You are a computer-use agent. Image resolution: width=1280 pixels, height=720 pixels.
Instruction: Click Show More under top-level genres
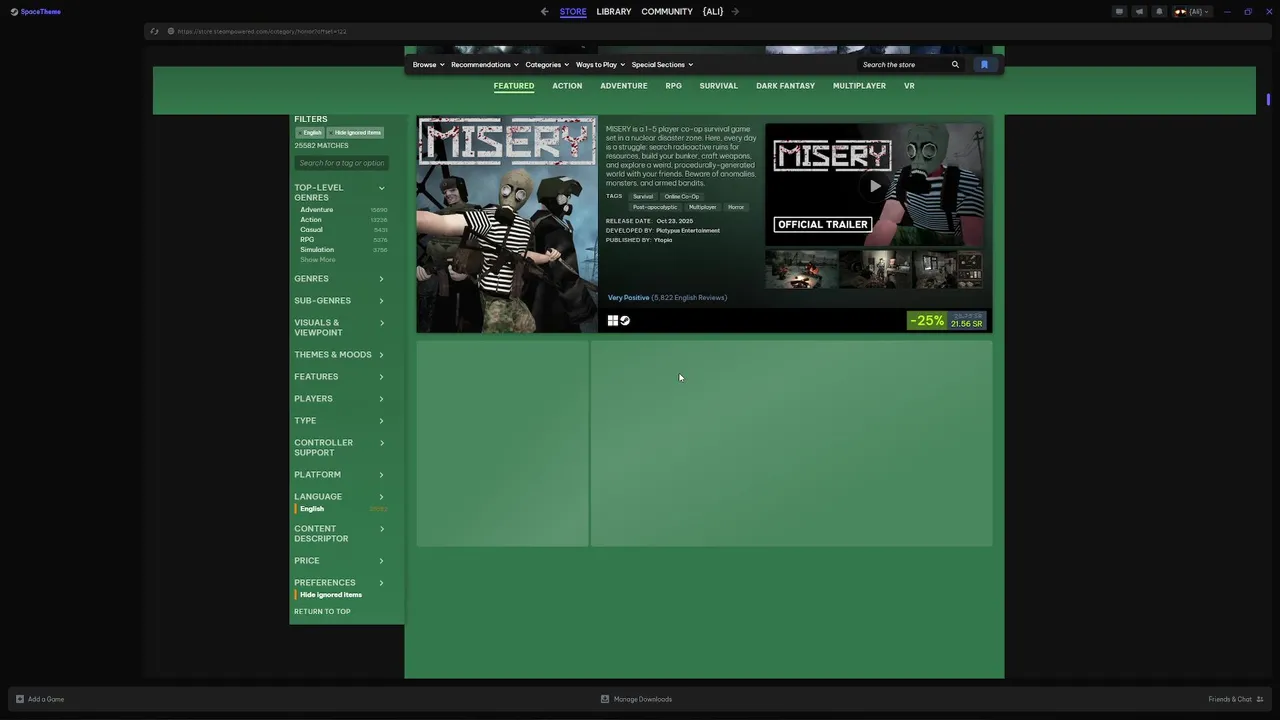pyautogui.click(x=318, y=260)
